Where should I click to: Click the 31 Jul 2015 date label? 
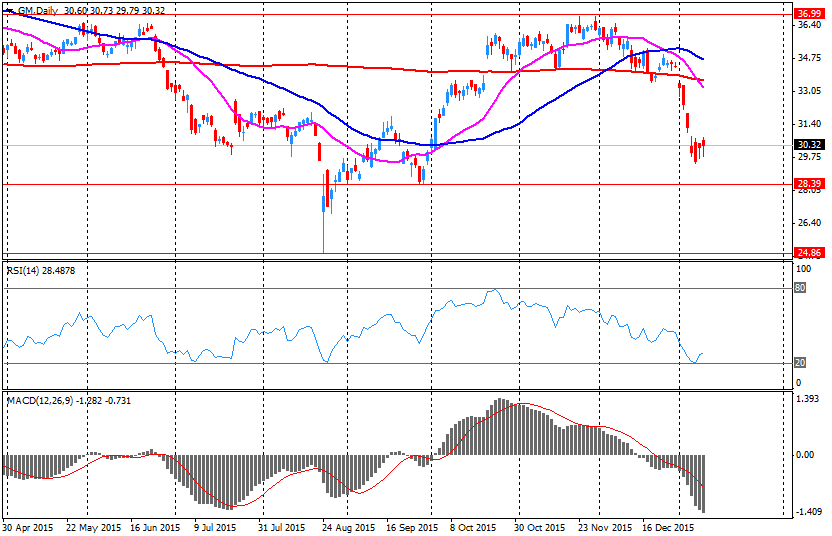pos(282,528)
